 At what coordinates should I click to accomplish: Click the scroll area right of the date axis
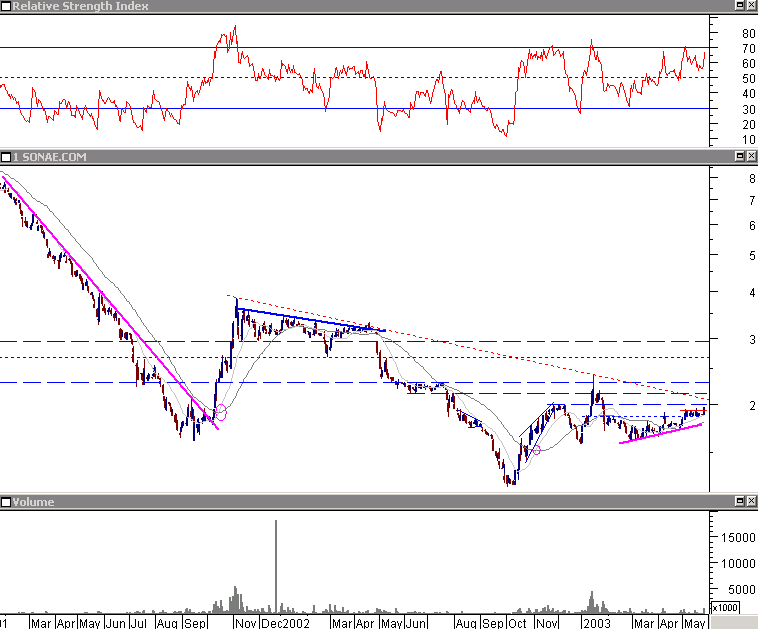734,622
